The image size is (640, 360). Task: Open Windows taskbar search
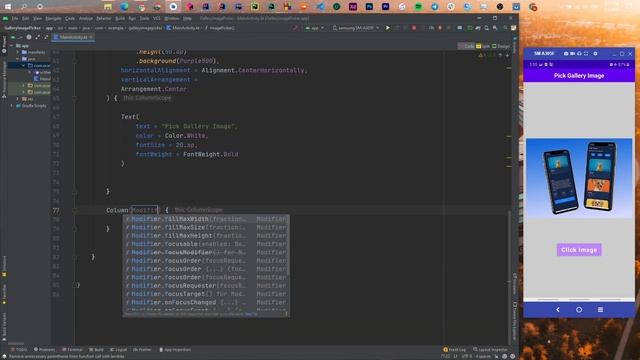[24, 7]
